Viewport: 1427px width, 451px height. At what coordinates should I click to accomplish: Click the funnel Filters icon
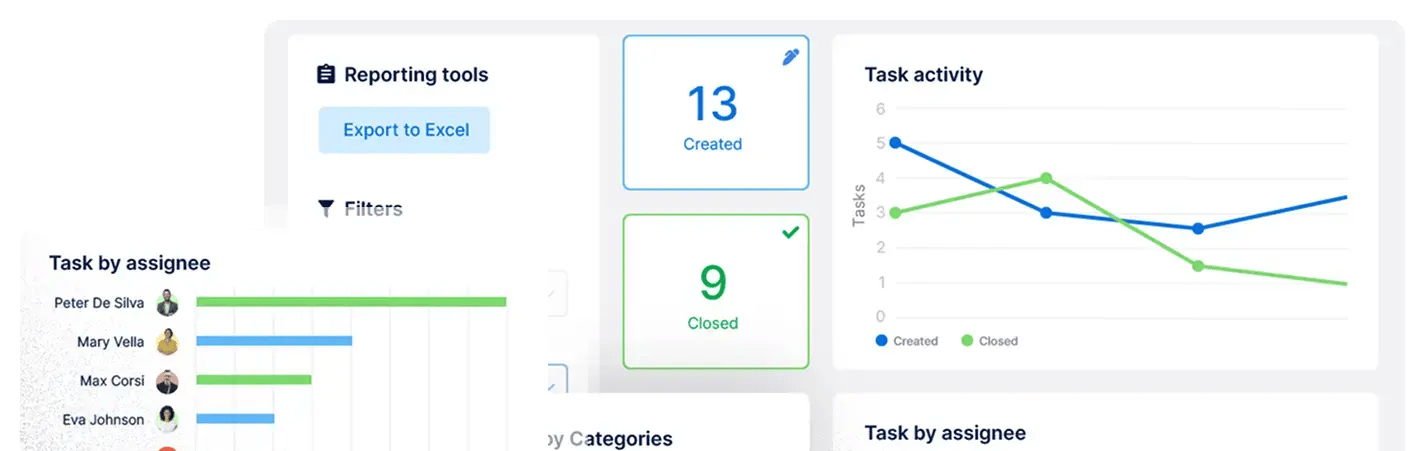(326, 209)
